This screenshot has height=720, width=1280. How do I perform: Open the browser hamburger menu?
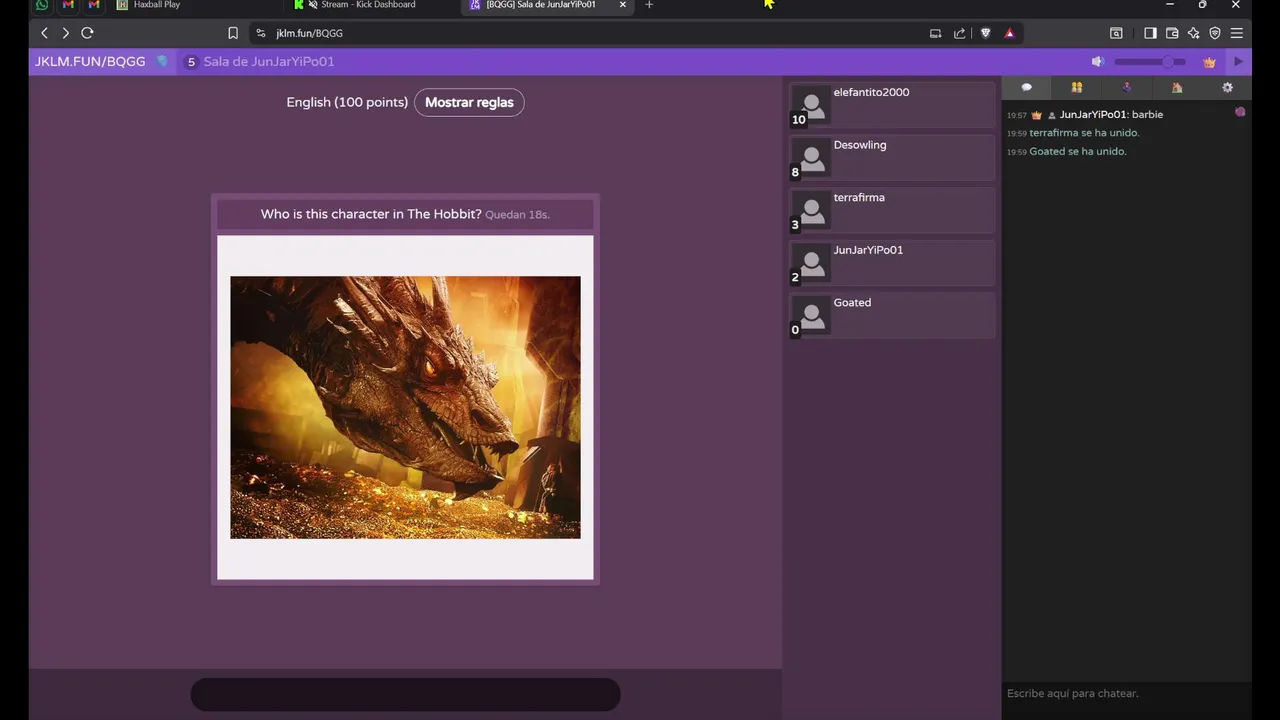click(x=1237, y=33)
